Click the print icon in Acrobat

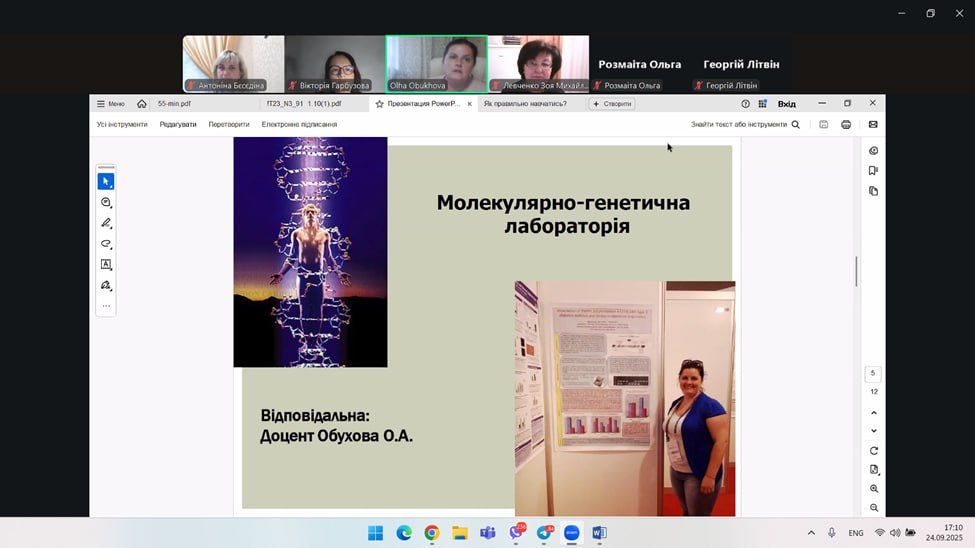click(x=846, y=125)
